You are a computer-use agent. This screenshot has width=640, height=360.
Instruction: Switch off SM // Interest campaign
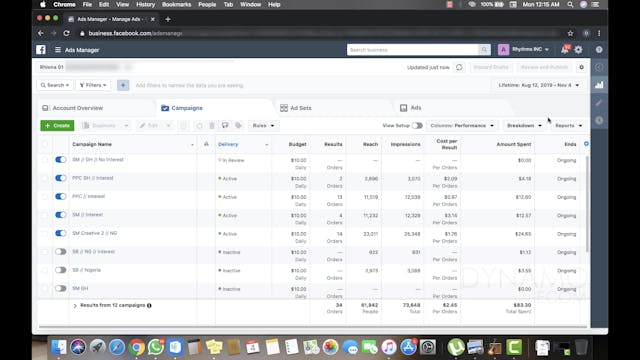60,215
